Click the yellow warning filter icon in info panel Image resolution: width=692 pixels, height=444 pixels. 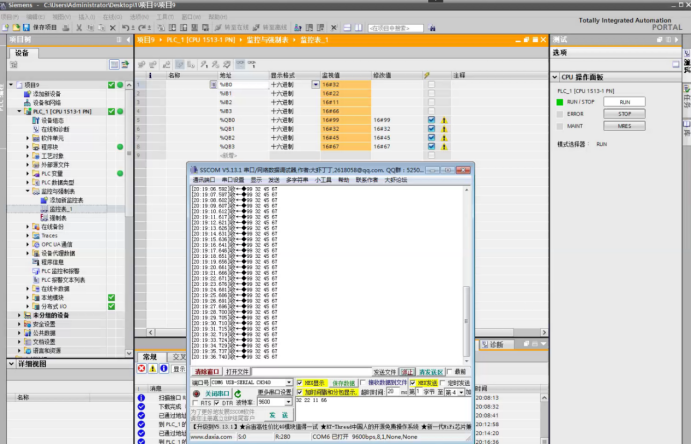[153, 368]
